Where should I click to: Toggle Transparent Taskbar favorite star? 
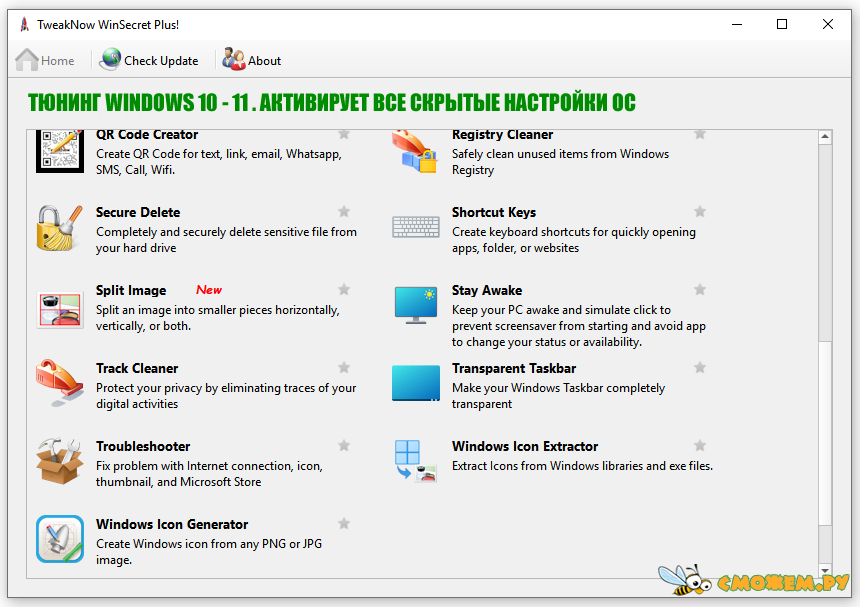700,367
